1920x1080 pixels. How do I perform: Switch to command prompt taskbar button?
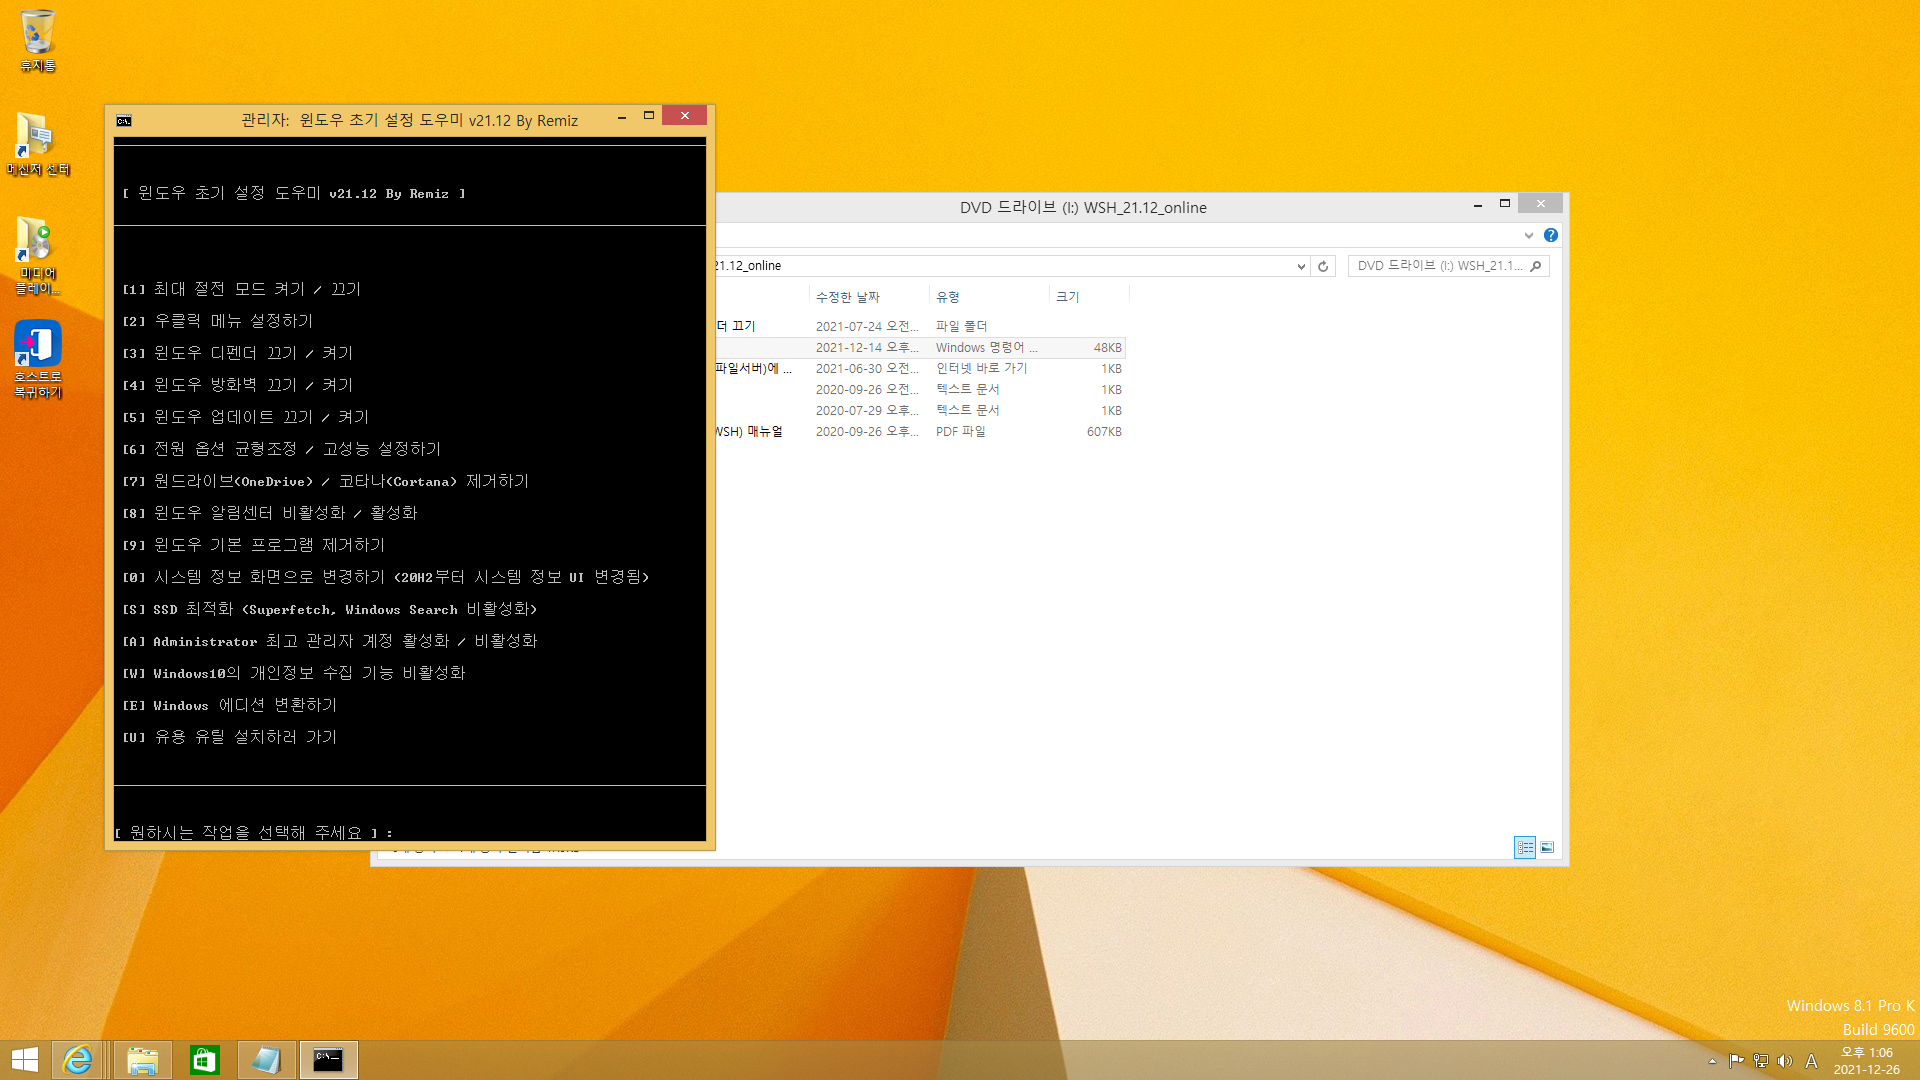[328, 1060]
